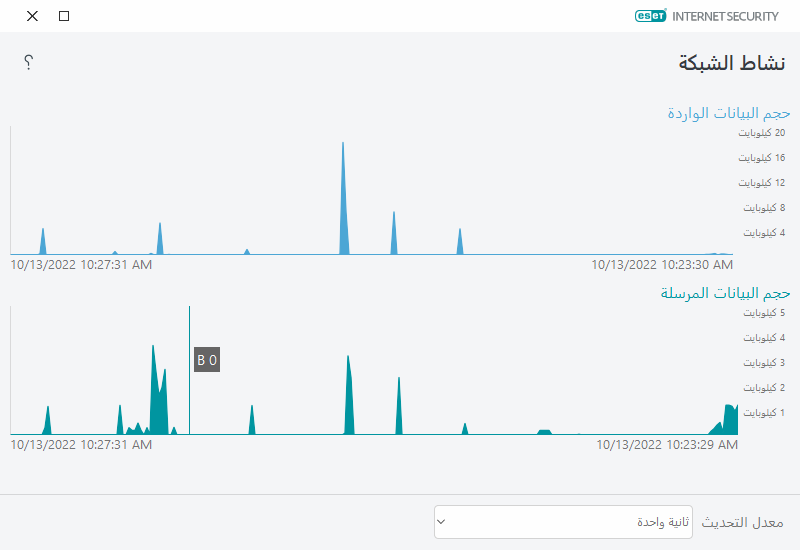This screenshot has width=800, height=550.
Task: Click received chart timestamp 10:27:31 AM
Action: [x=81, y=265]
